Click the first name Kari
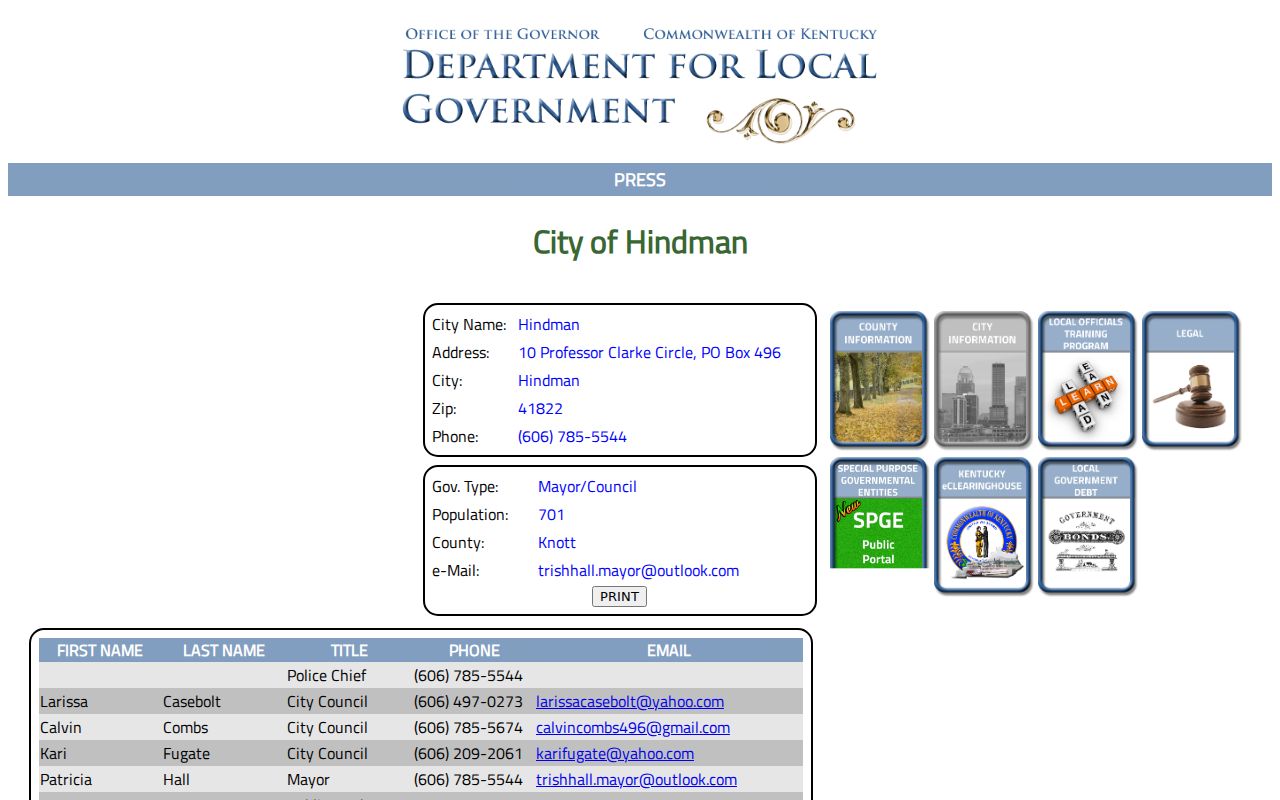Viewport: 1280px width, 800px height. click(x=54, y=754)
